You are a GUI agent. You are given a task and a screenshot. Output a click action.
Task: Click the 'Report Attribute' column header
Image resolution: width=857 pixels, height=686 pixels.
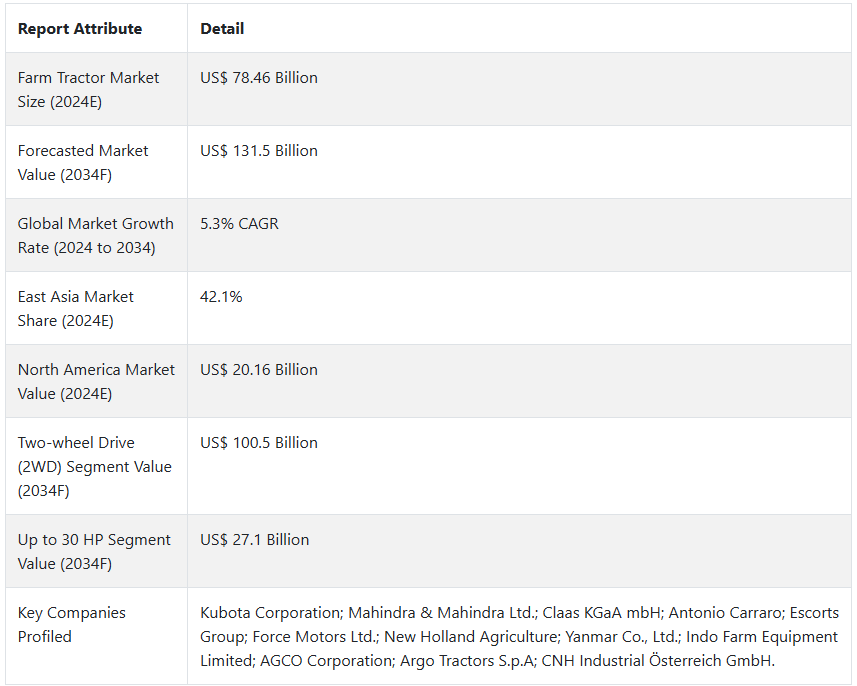(80, 29)
